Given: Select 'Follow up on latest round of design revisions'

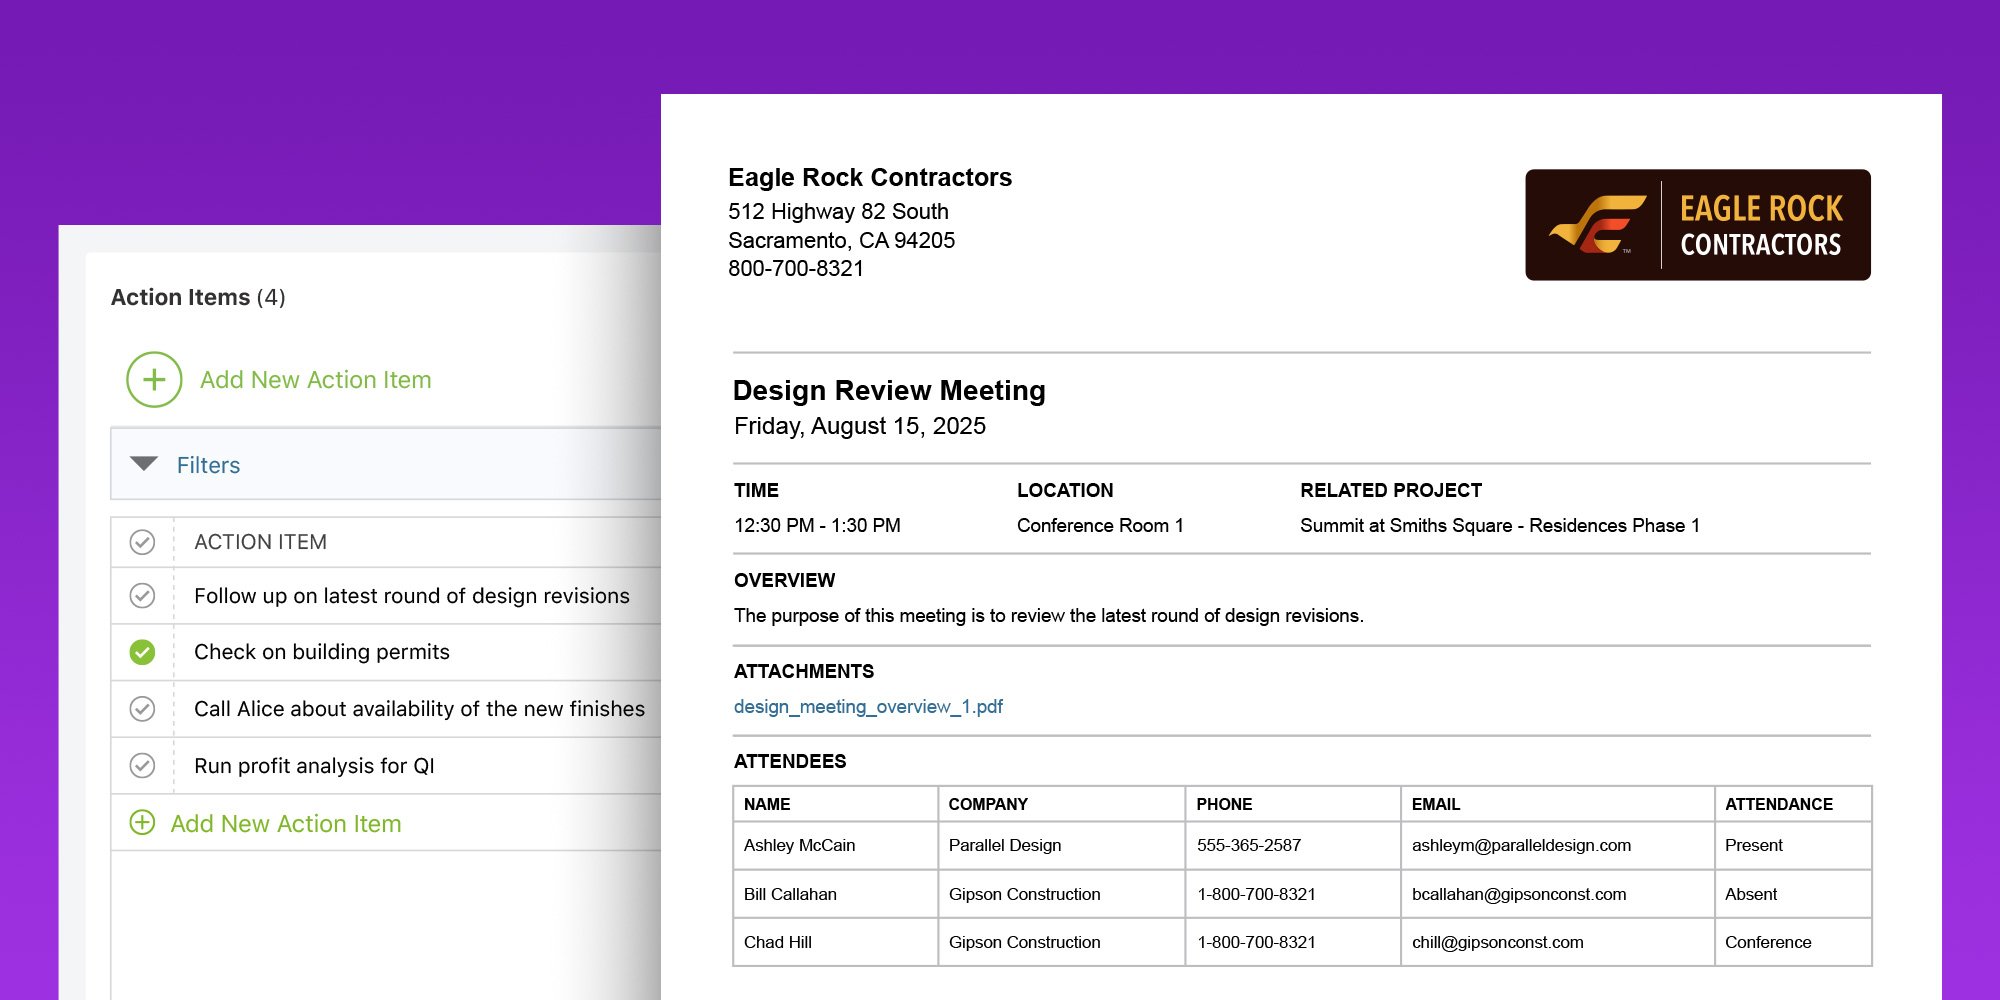Looking at the screenshot, I should pos(412,596).
